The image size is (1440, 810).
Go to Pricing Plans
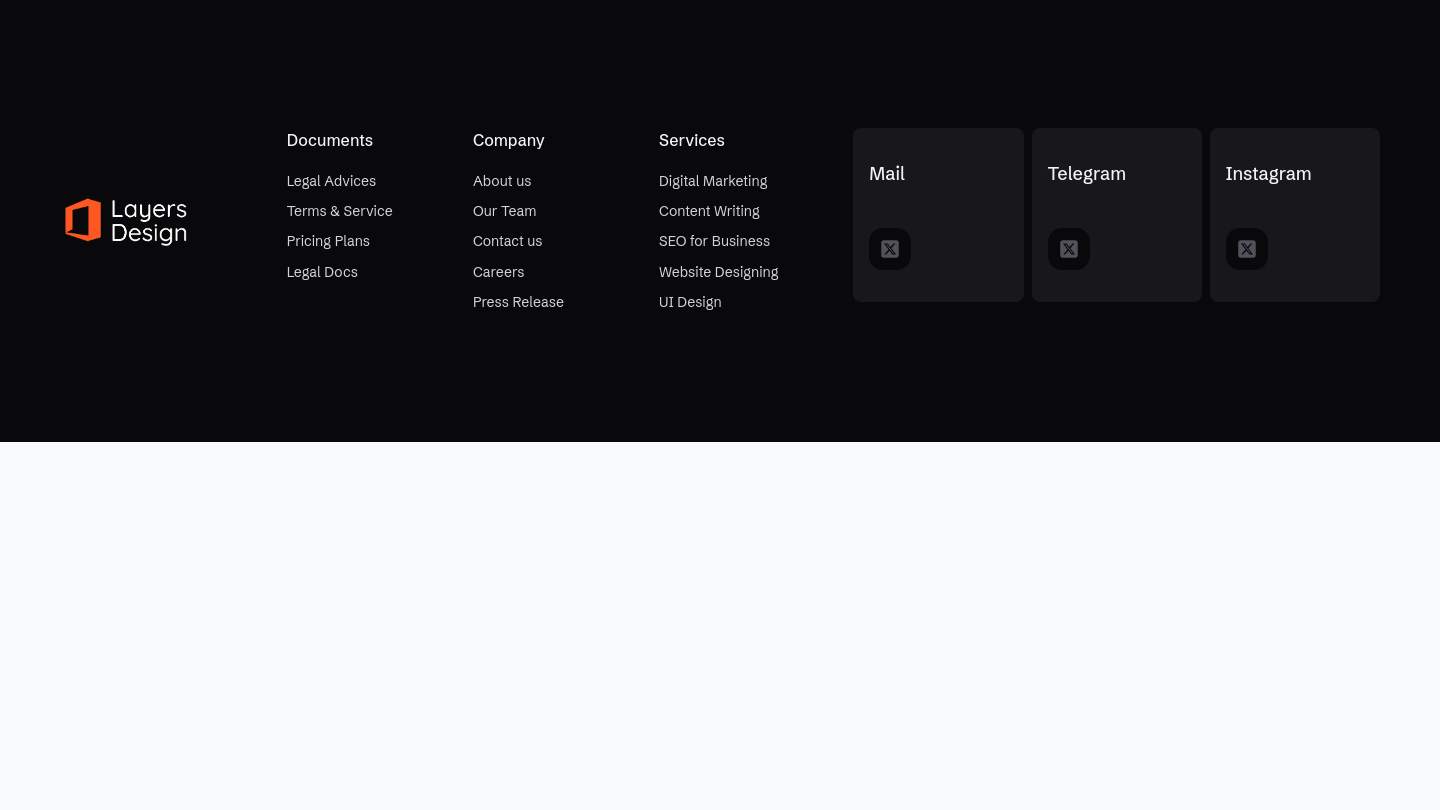pos(328,241)
